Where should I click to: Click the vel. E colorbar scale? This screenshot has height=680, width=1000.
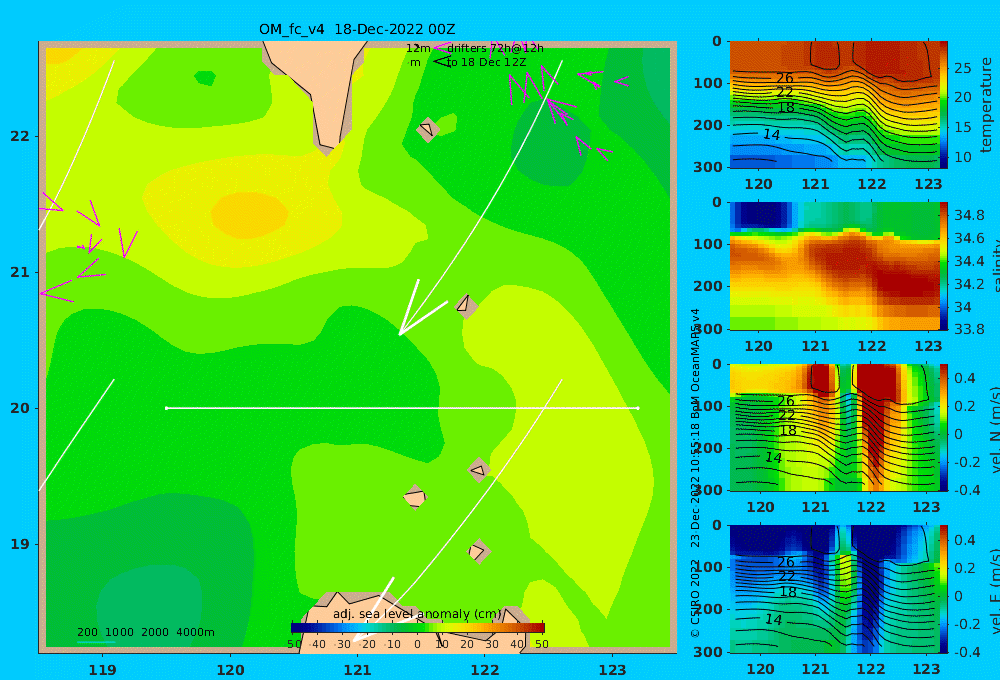[x=943, y=589]
